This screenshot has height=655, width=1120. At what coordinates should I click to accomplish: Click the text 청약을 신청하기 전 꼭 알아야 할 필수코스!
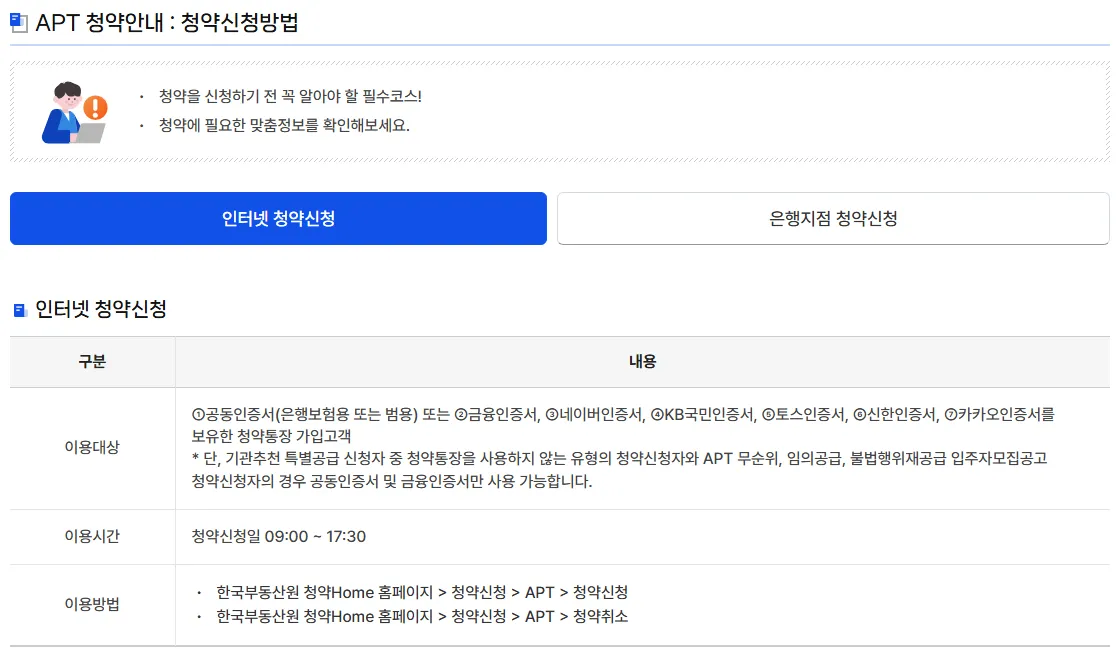click(290, 96)
